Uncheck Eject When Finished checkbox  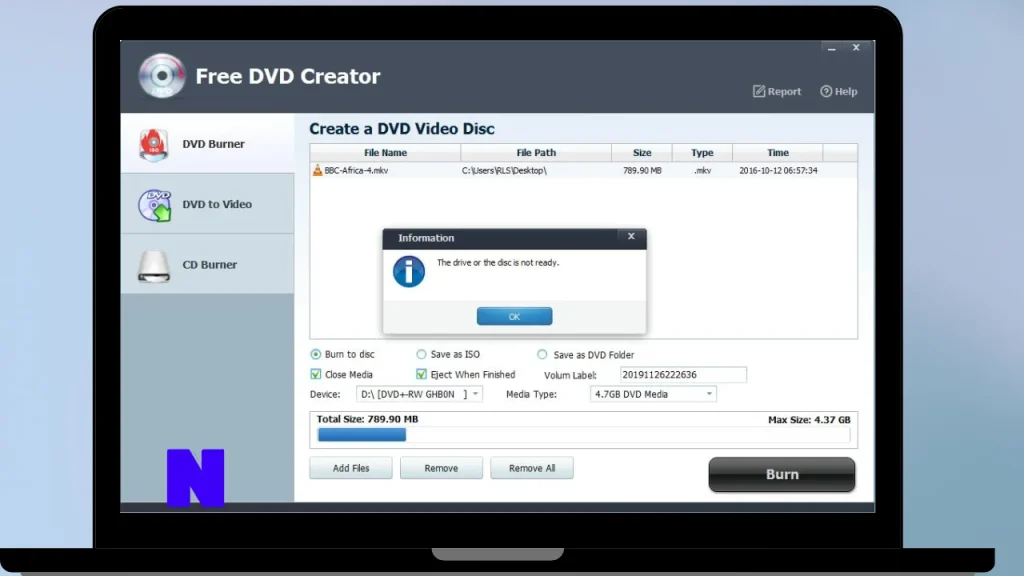(x=421, y=374)
